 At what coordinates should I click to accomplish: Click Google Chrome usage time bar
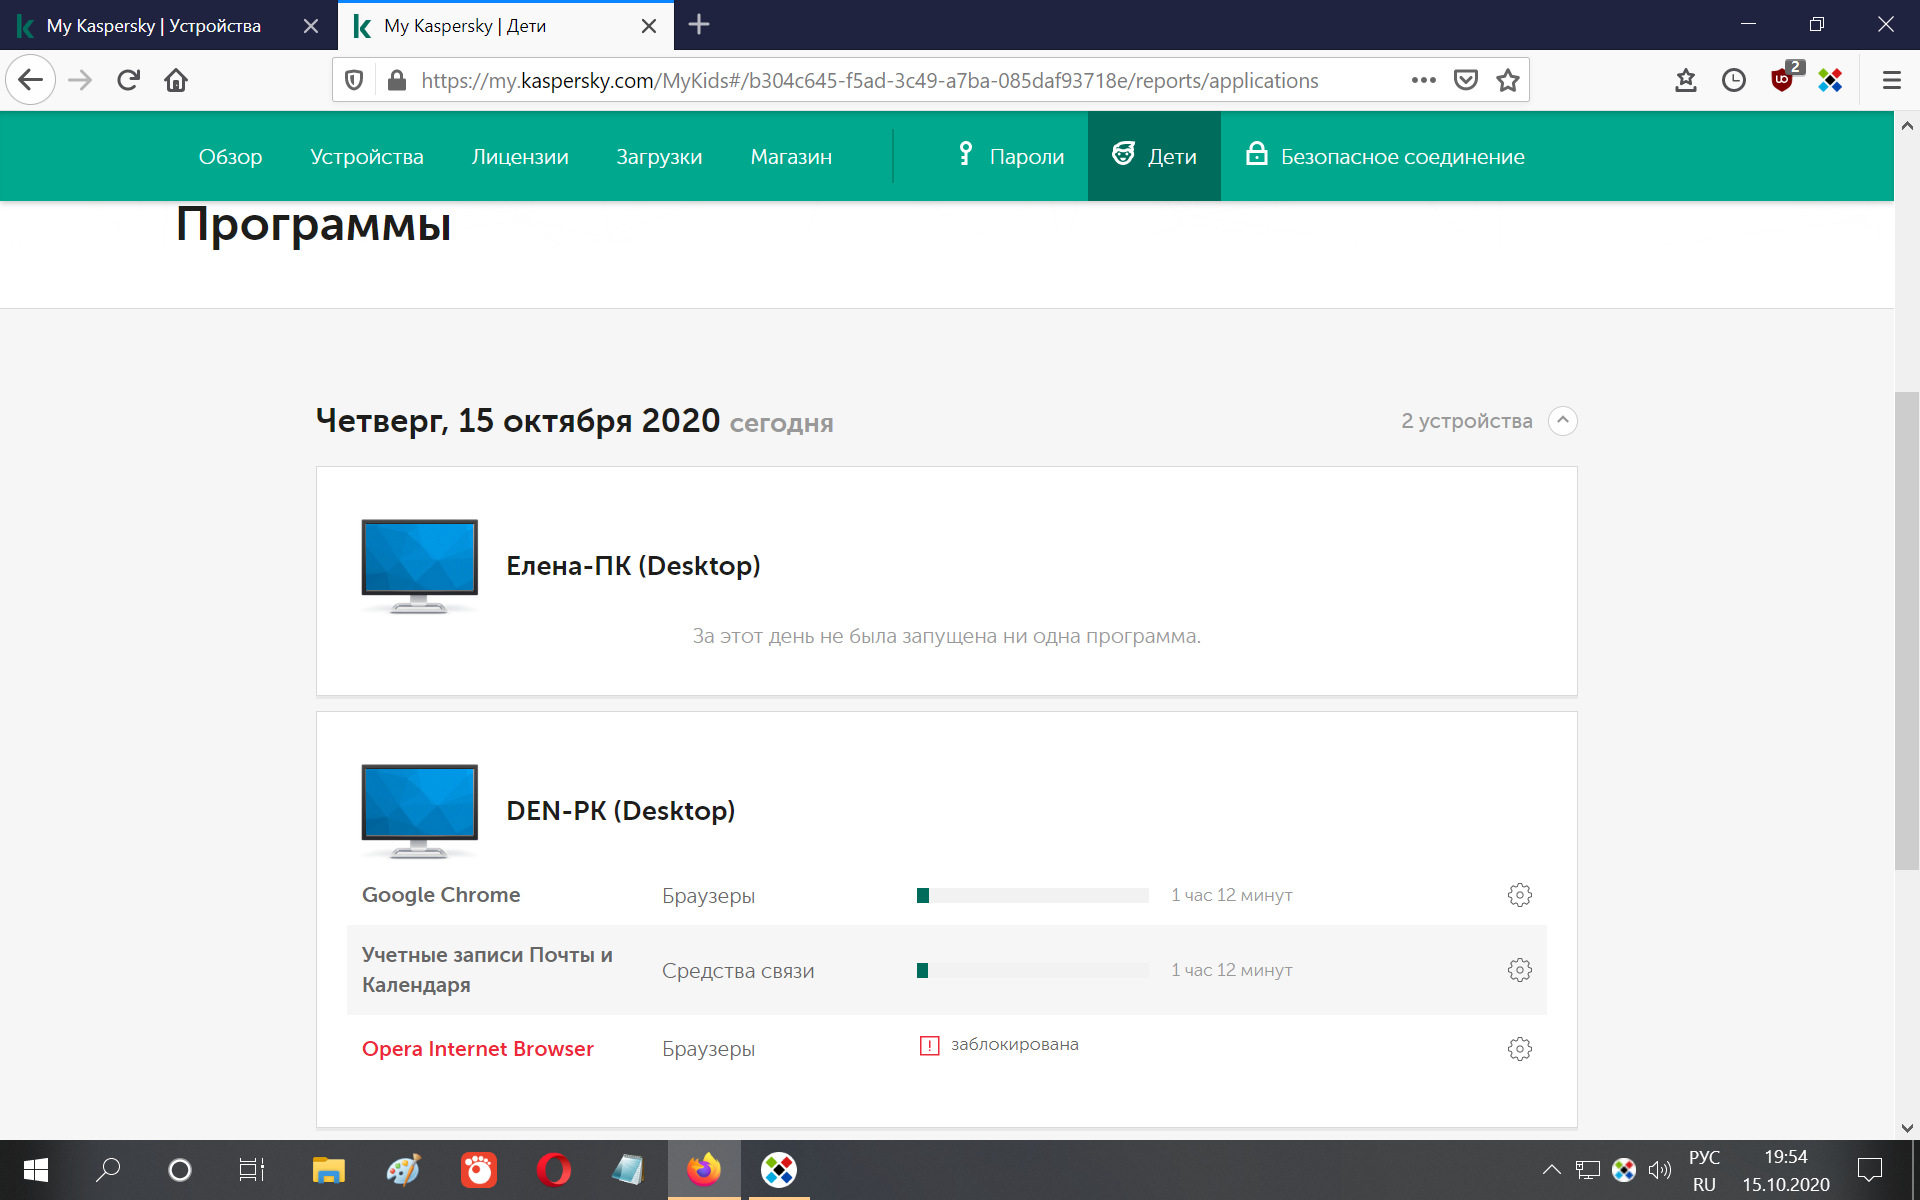tap(1031, 896)
